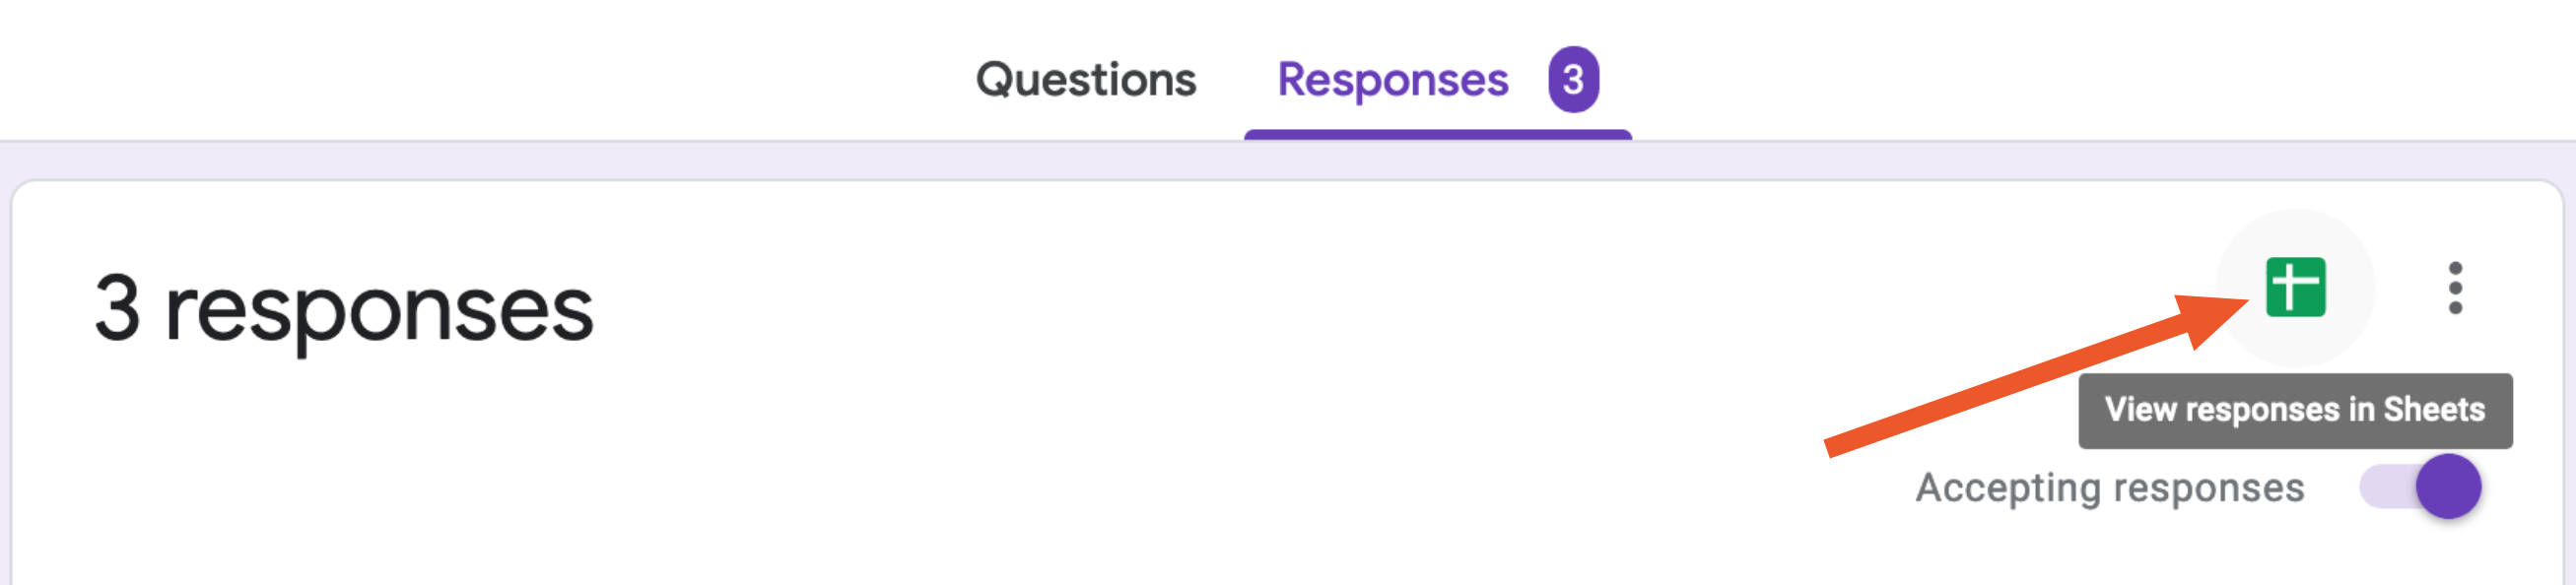The height and width of the screenshot is (585, 2576).
Task: Click the purple underline beneath Responses
Action: (x=1437, y=134)
